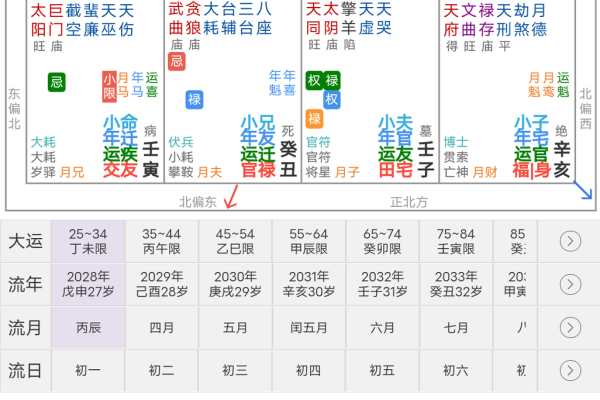Screen dimensions: 600x400
Task: Tap the 流年 row label
Action: click(x=25, y=284)
